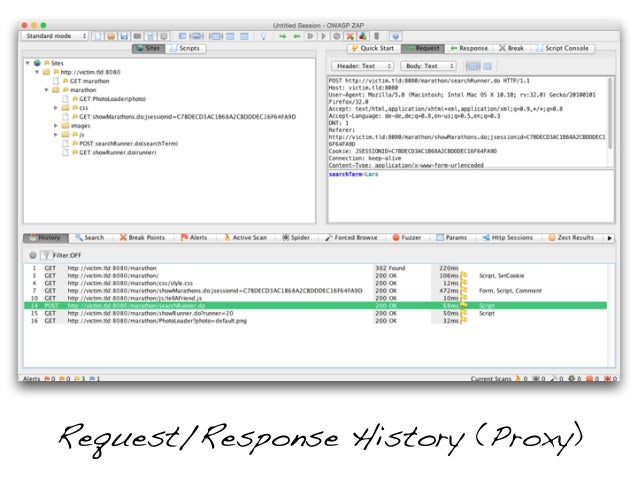
Task: Open the Alerts tab
Action: (194, 238)
